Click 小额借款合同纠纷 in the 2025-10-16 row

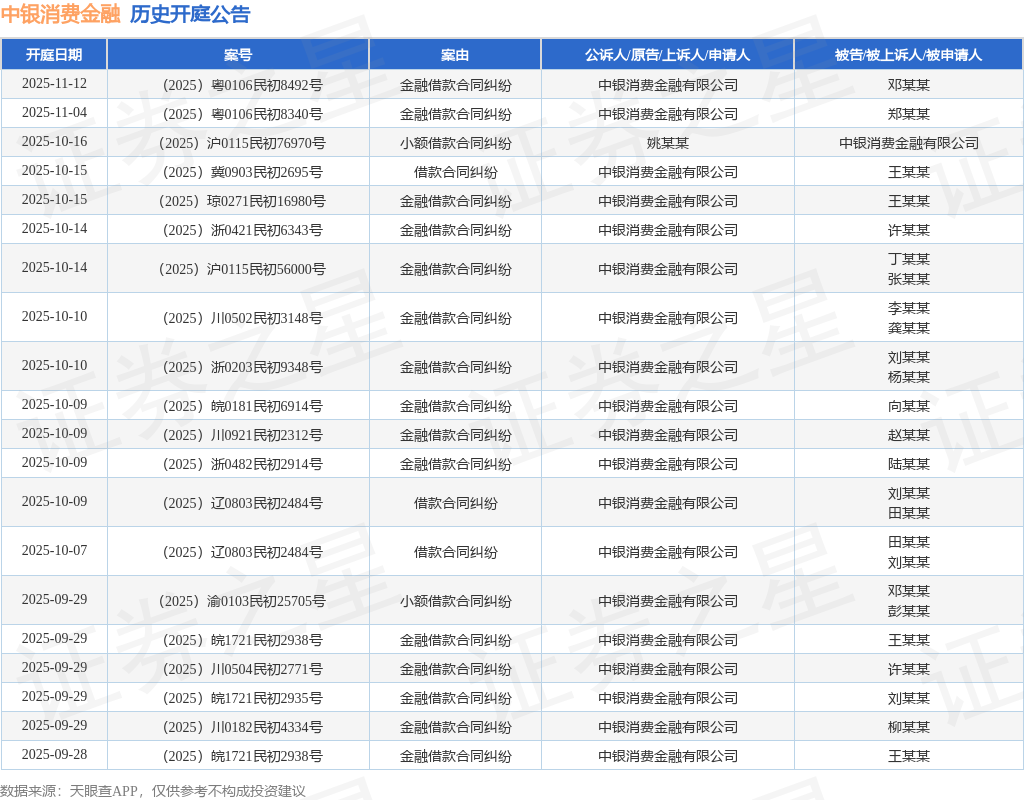(x=455, y=143)
